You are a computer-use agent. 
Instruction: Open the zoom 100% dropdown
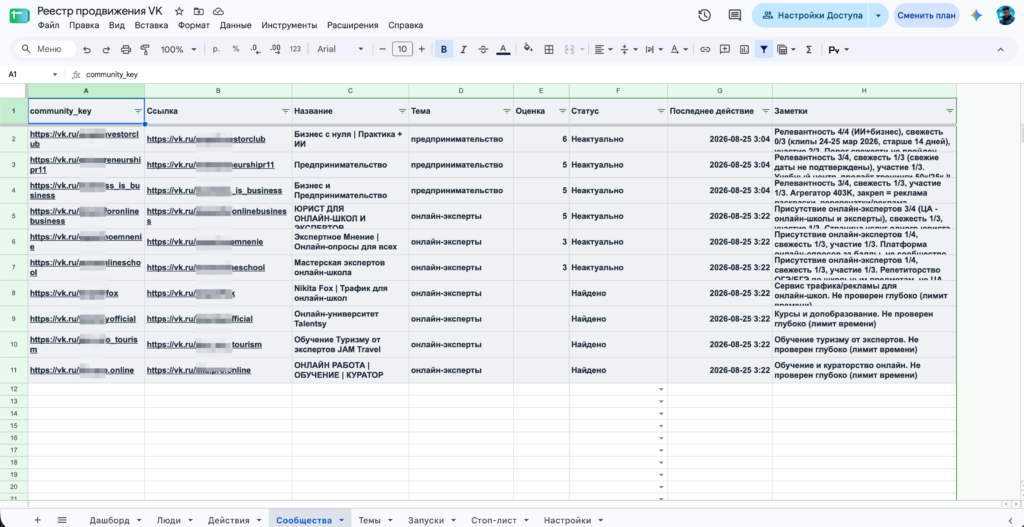[x=177, y=49]
